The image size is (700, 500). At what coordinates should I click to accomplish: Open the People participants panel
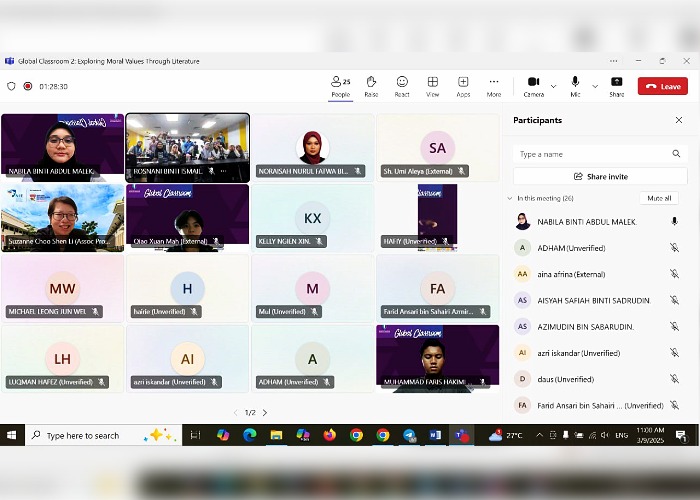340,86
